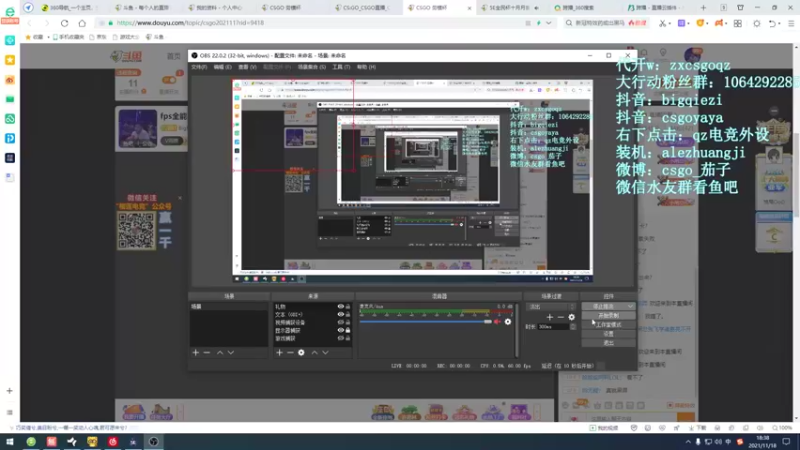
Task: Click the blue mixer volume slider
Action: [425, 322]
